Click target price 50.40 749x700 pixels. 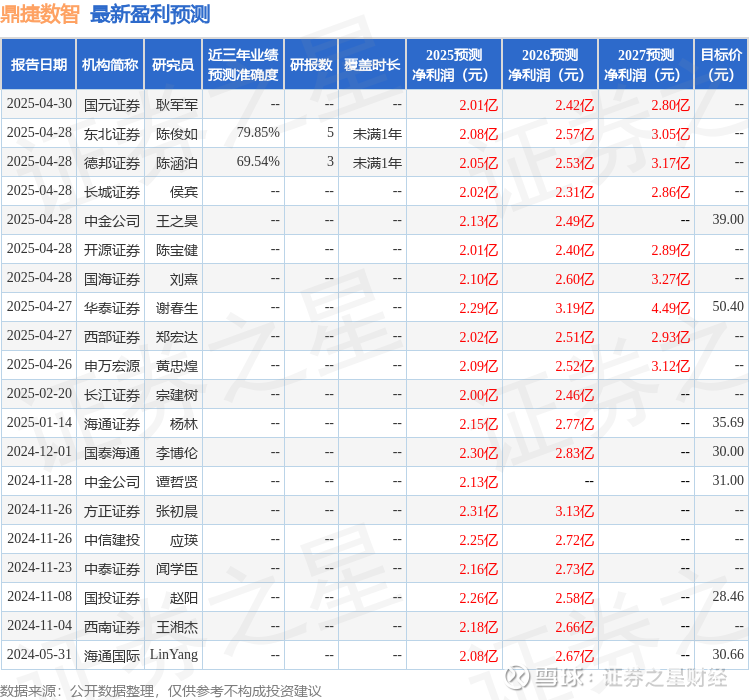(728, 306)
